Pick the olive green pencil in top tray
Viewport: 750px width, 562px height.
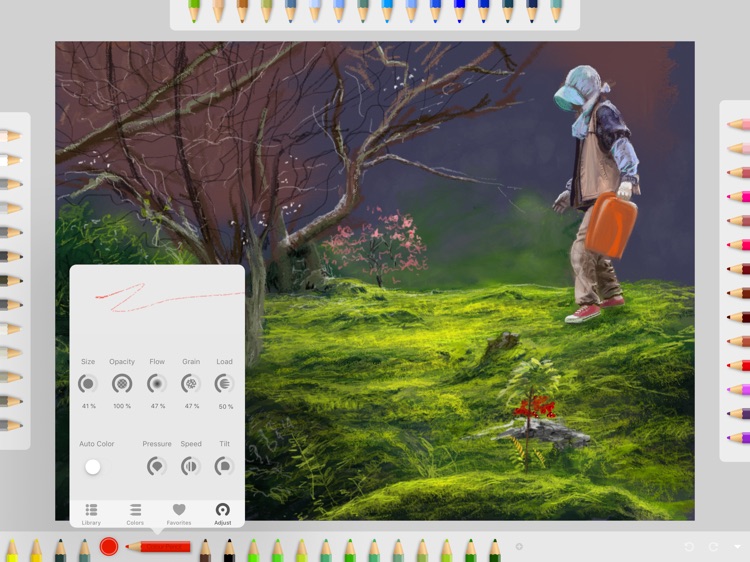coord(266,11)
